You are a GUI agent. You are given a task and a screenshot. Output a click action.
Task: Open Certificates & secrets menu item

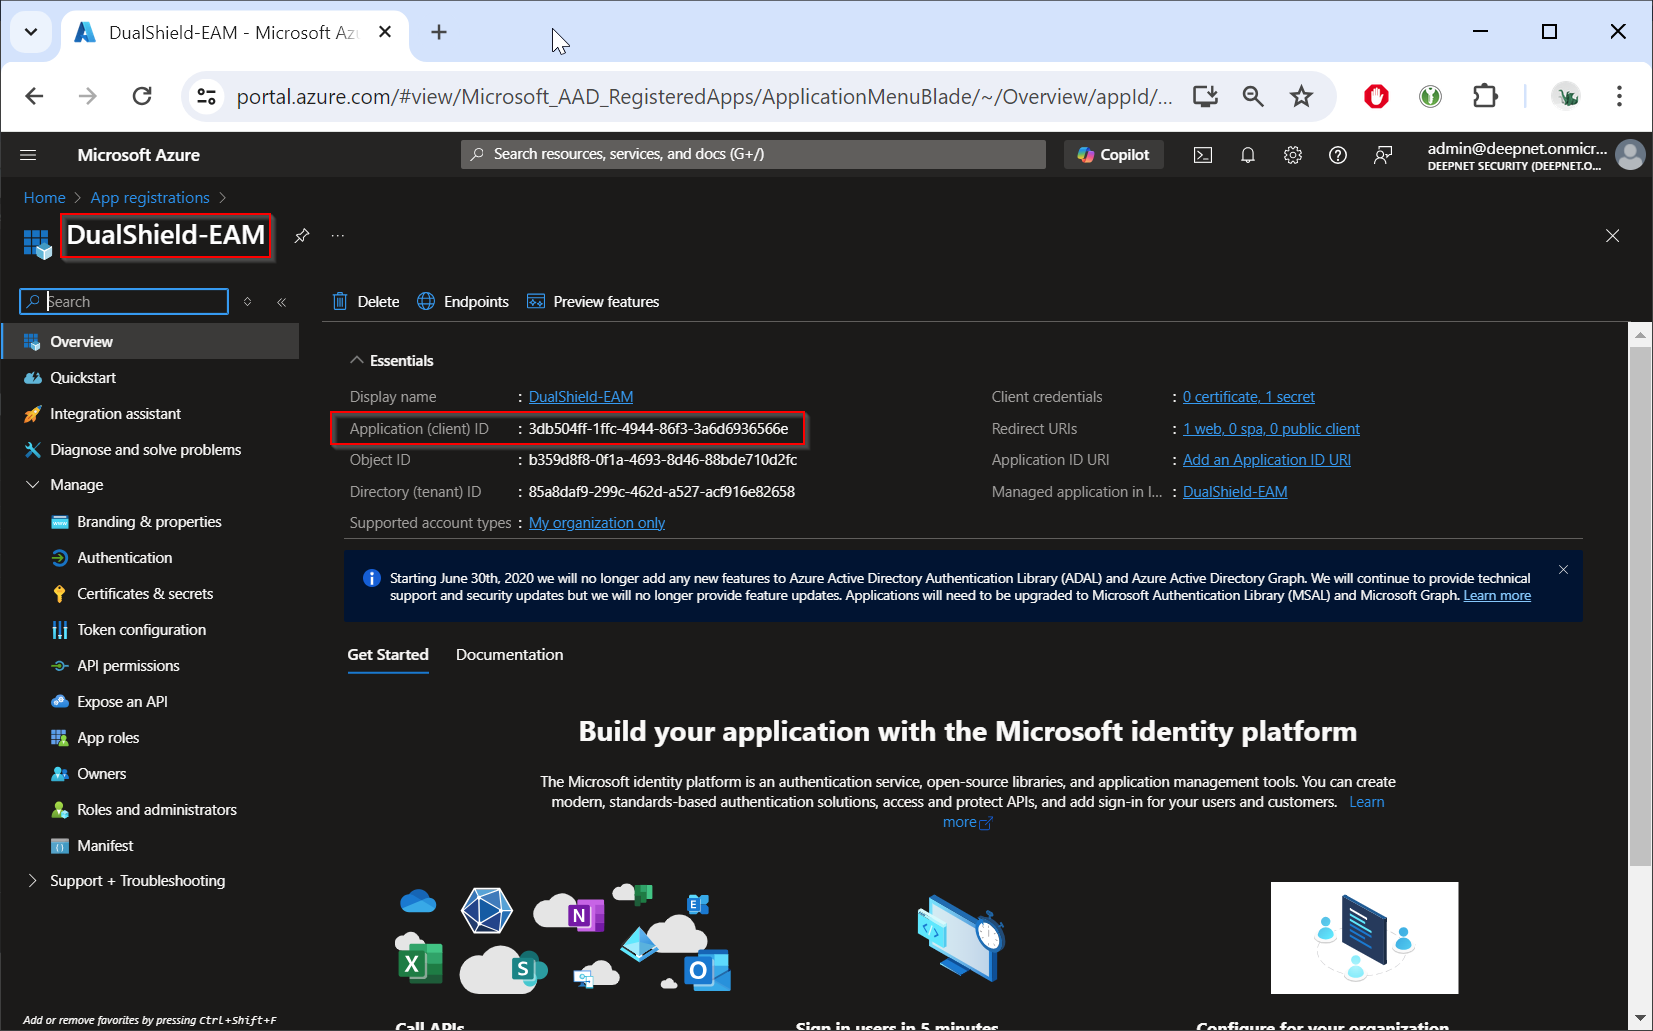pos(145,594)
